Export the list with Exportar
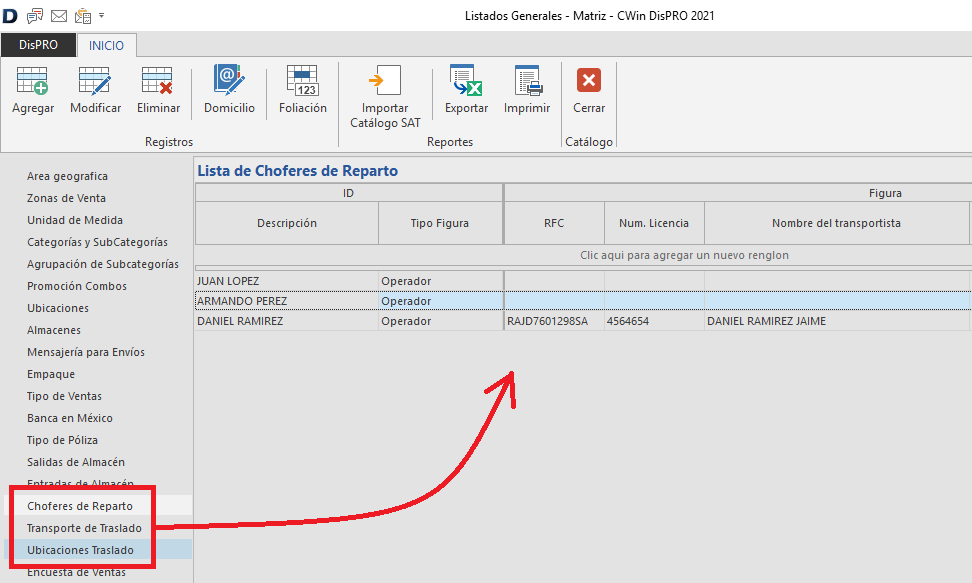 point(466,82)
